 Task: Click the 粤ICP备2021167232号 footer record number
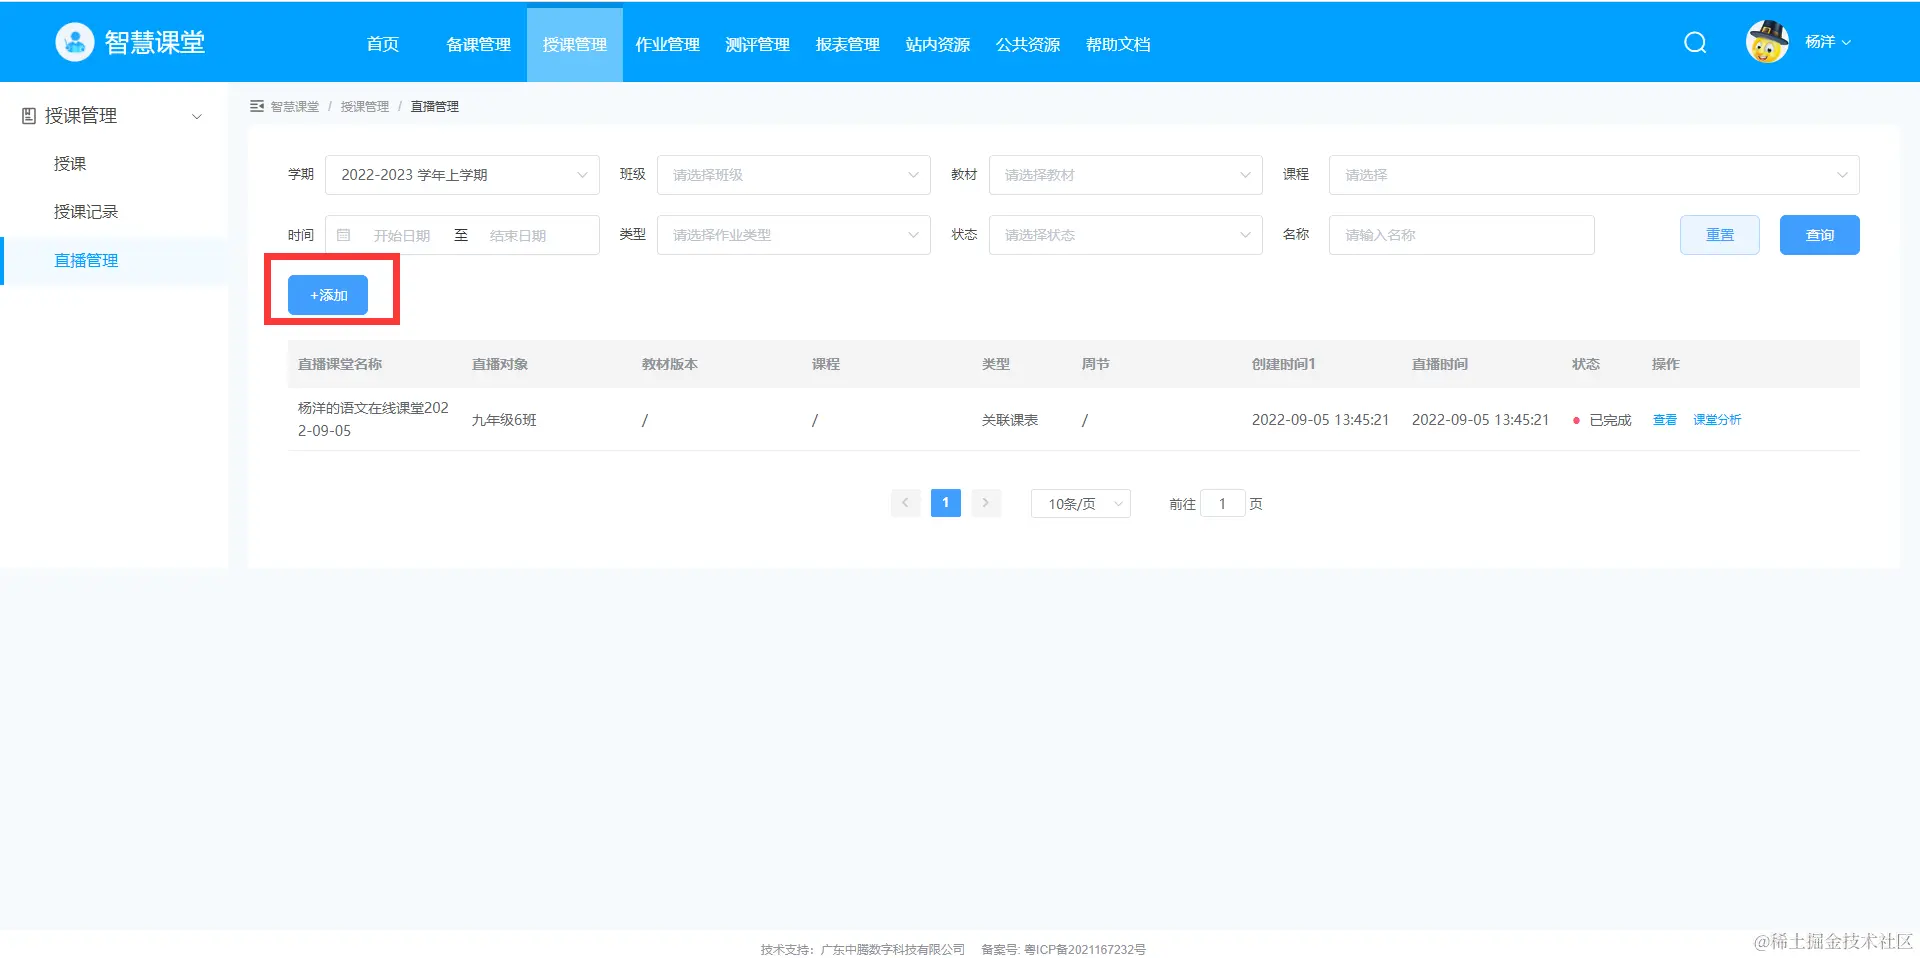[x=1085, y=949]
